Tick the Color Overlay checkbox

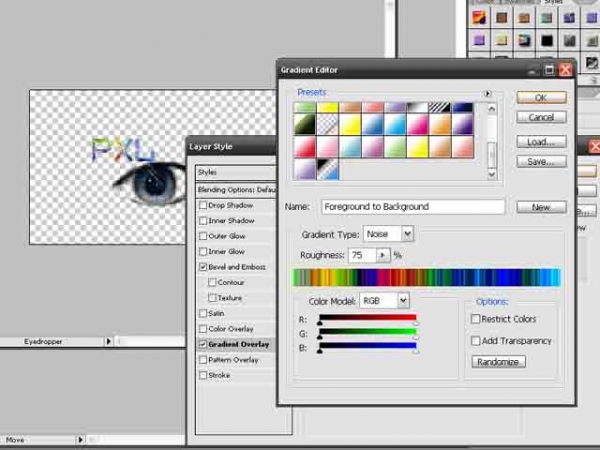pyautogui.click(x=203, y=329)
